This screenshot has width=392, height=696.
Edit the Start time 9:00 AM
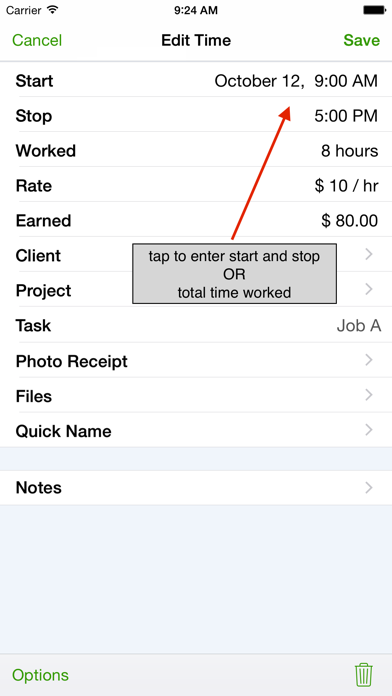346,81
